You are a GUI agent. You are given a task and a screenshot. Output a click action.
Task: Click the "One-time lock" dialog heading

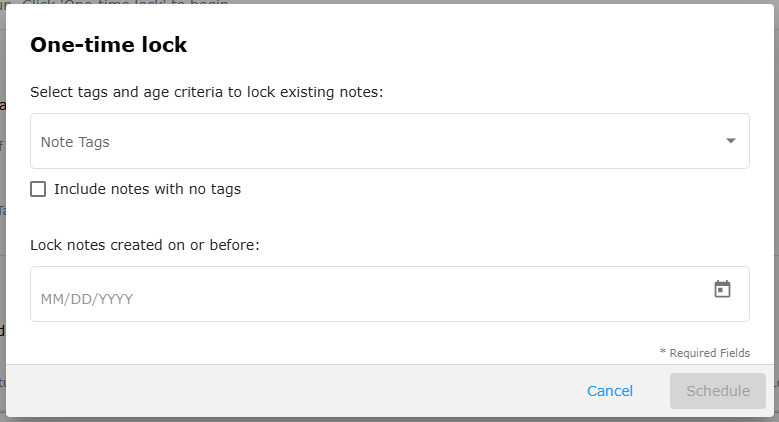pyautogui.click(x=108, y=45)
